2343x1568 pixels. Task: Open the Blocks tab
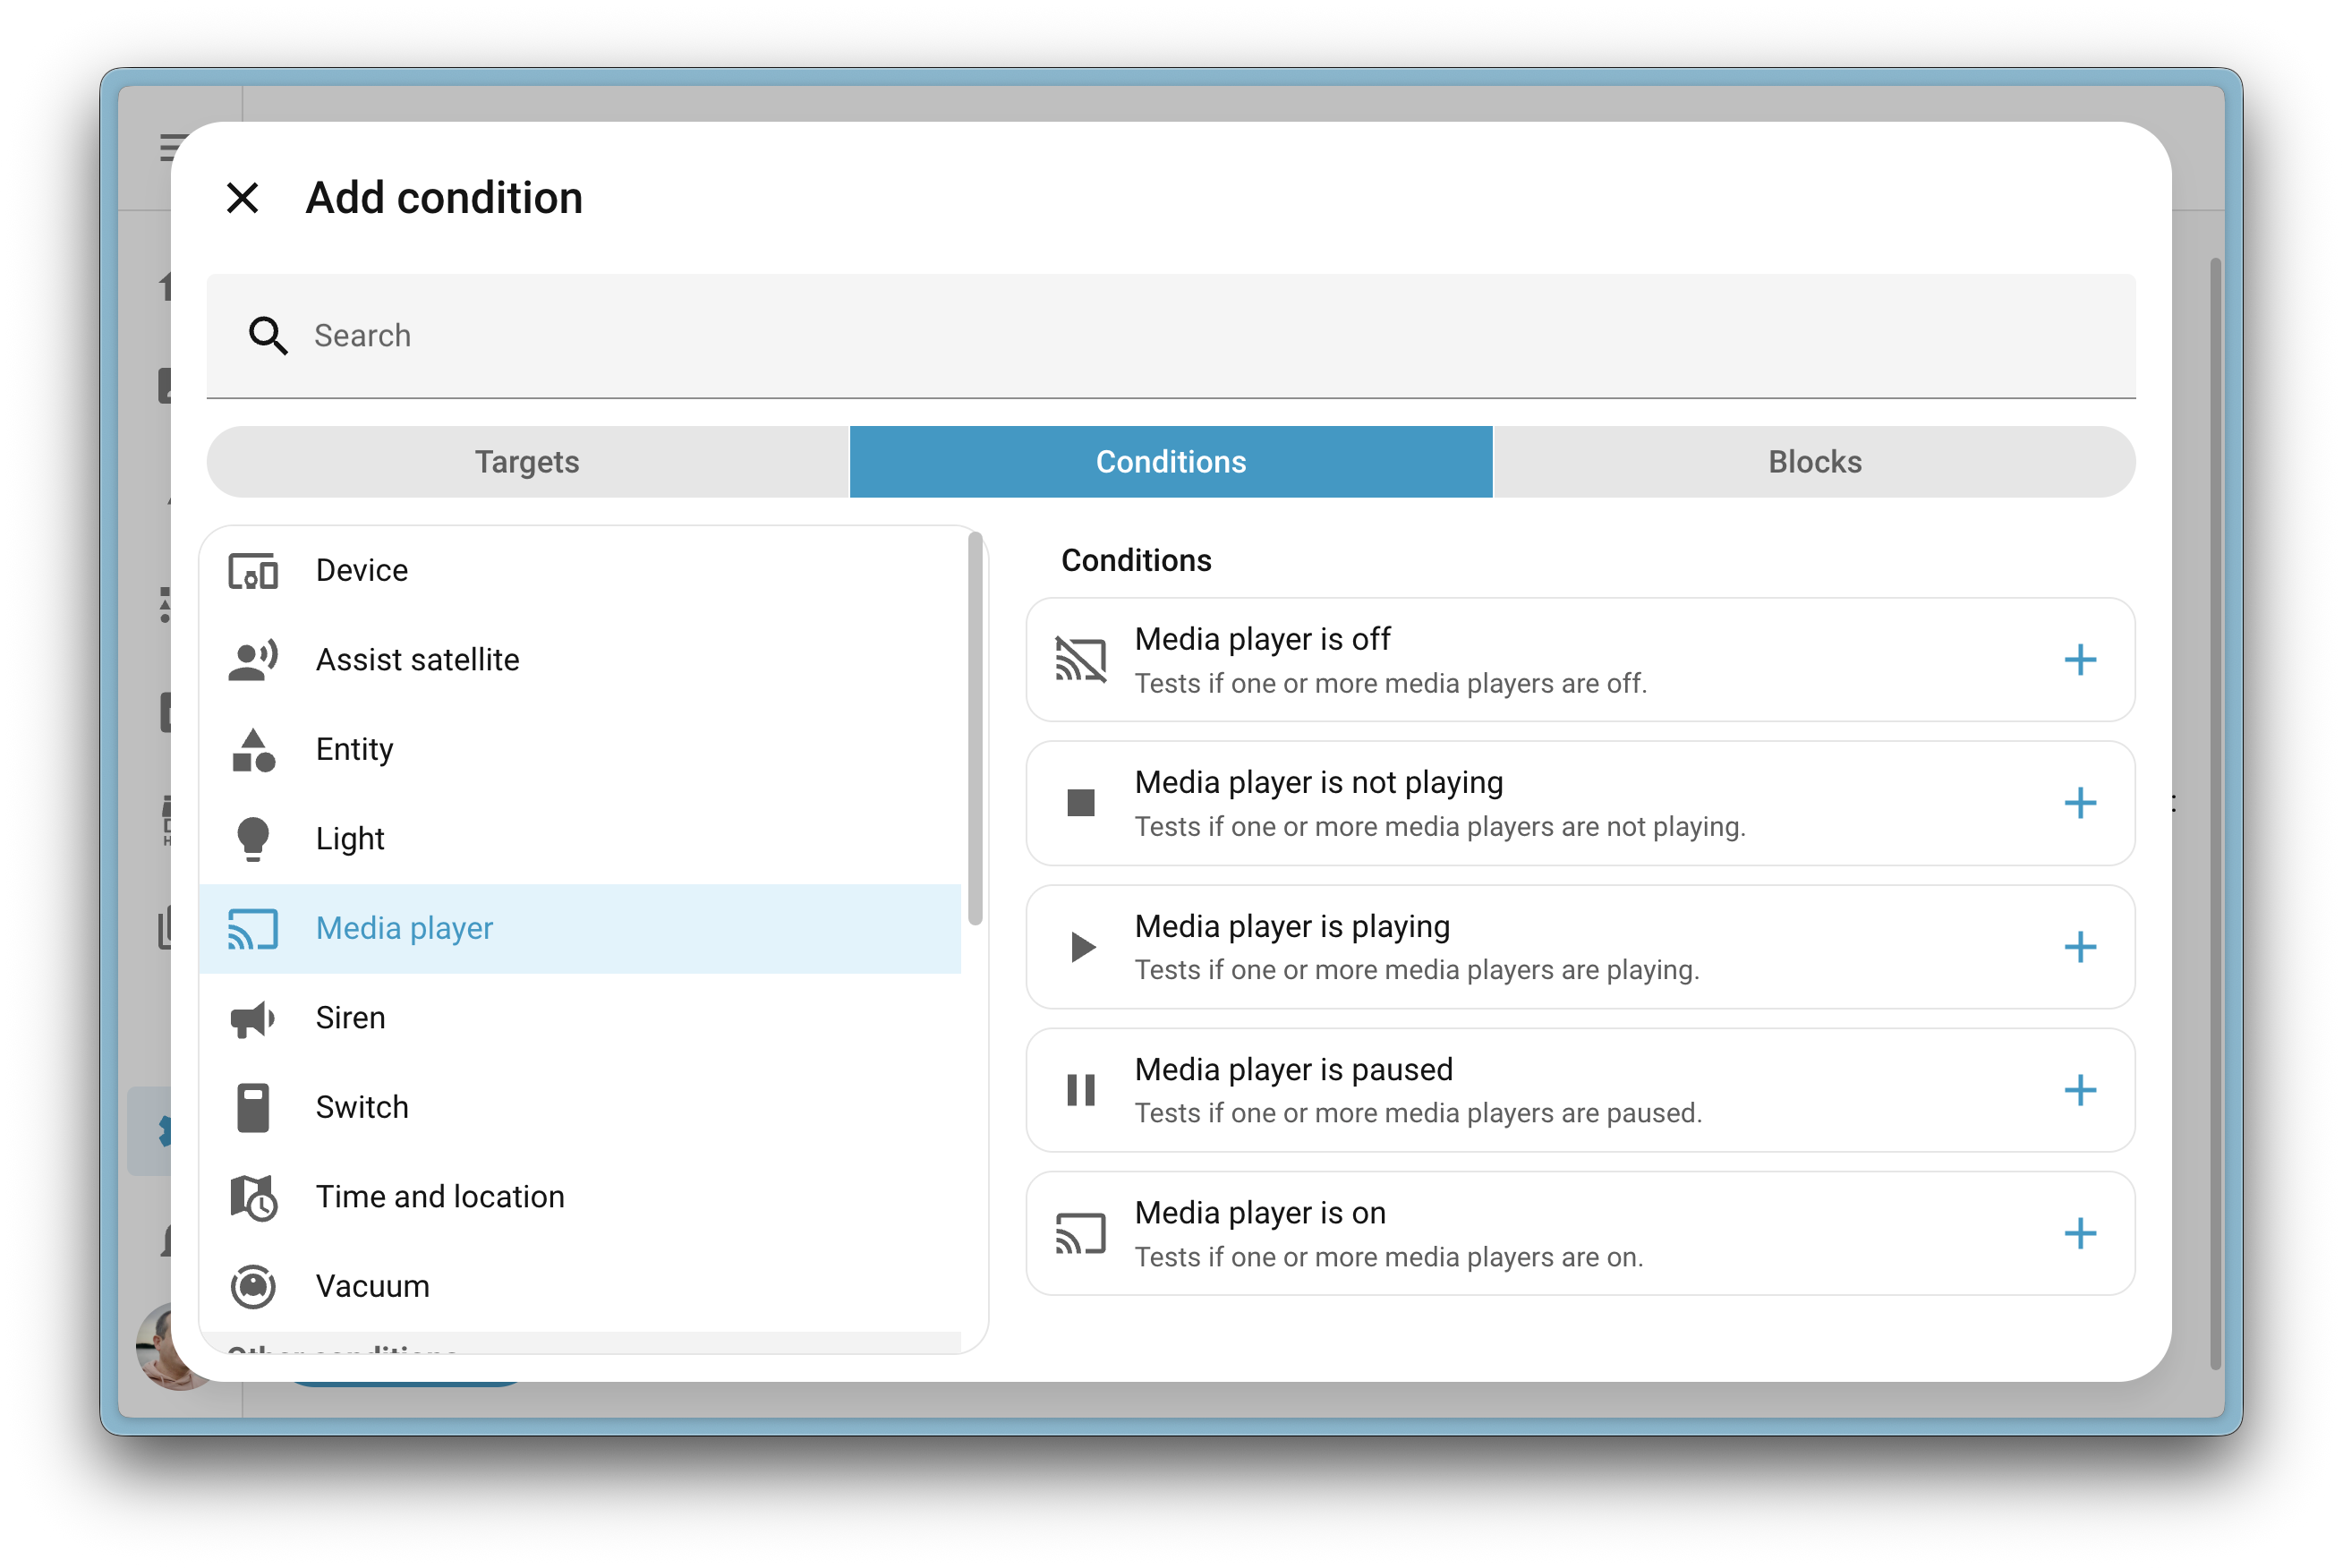(1814, 461)
